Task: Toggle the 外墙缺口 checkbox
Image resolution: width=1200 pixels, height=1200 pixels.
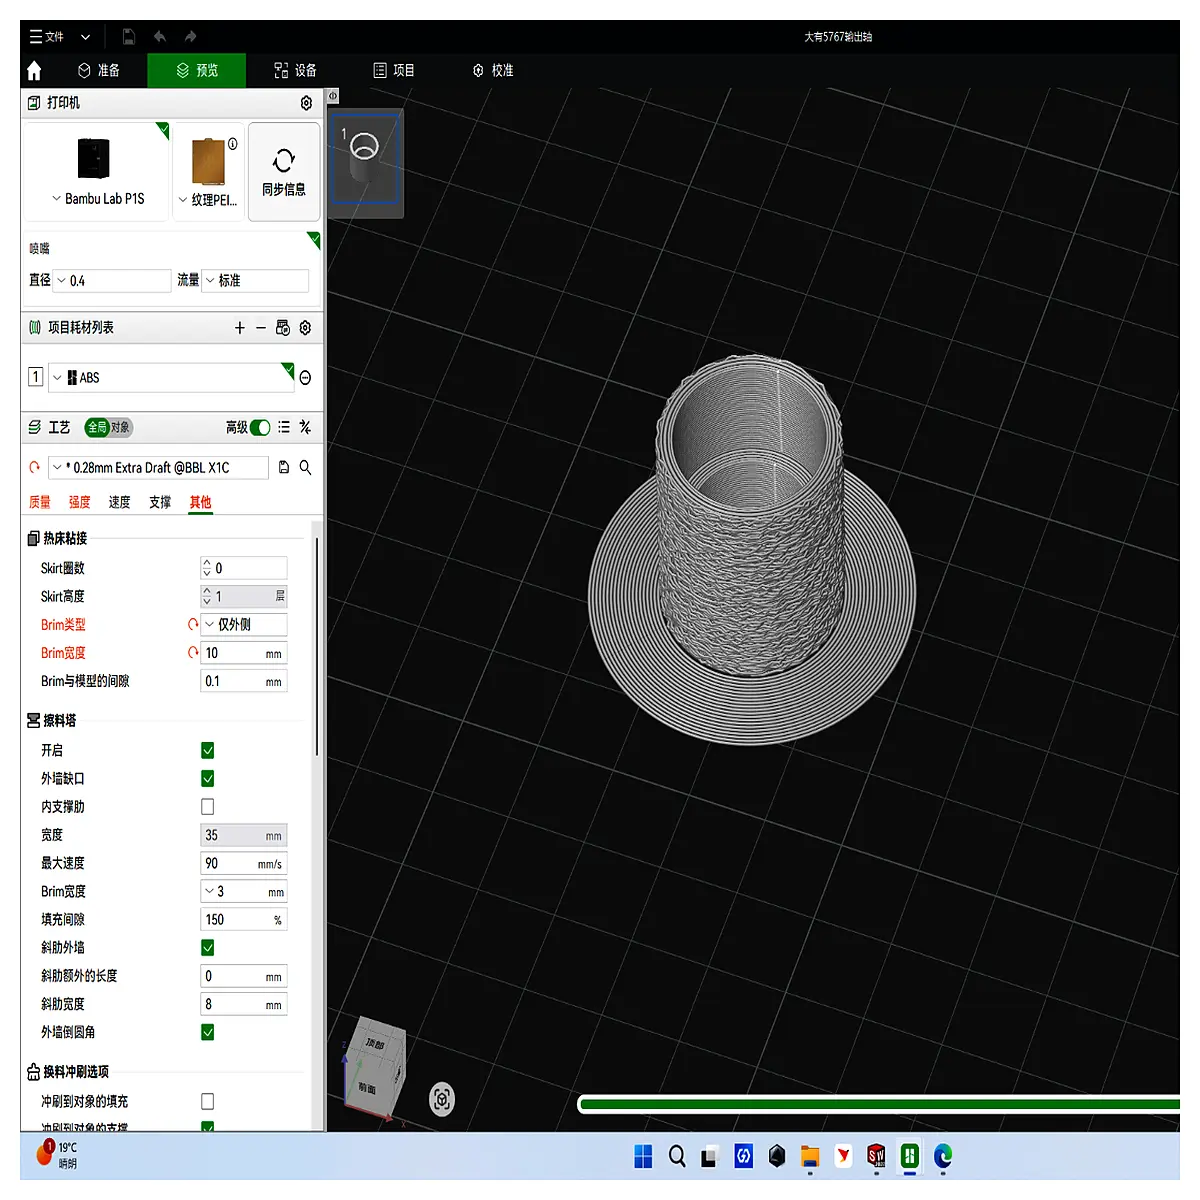Action: tap(208, 778)
